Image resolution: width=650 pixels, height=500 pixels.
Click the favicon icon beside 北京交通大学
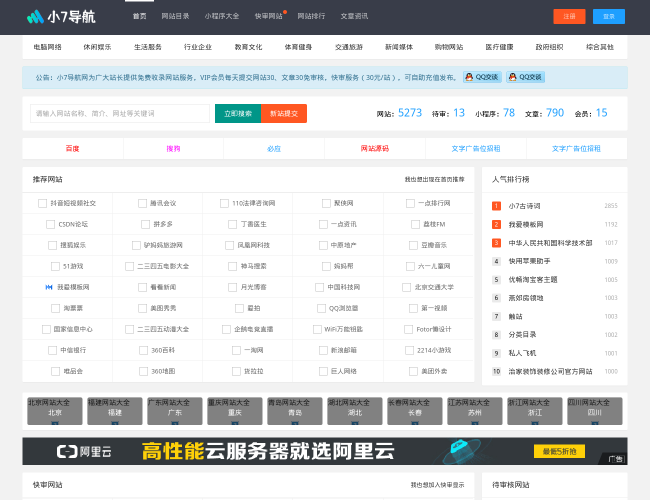[407, 287]
